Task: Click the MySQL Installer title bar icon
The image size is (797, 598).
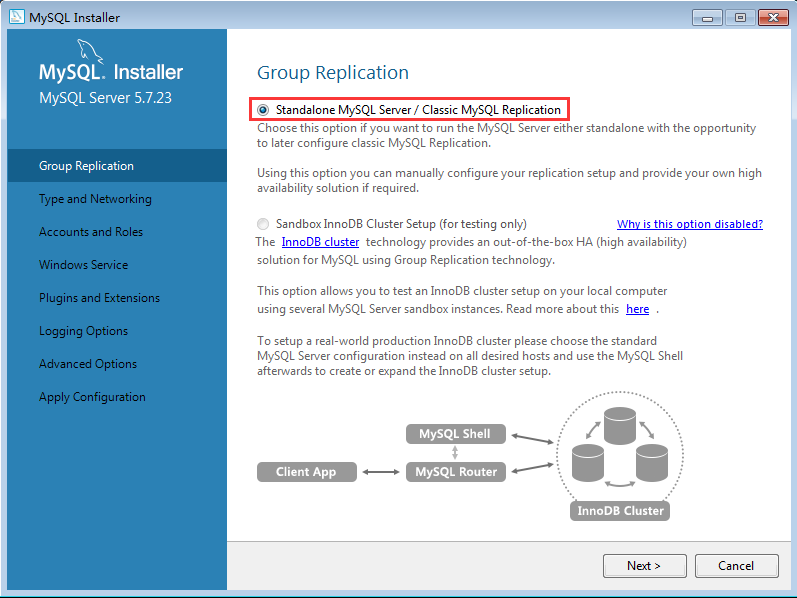Action: tap(16, 17)
